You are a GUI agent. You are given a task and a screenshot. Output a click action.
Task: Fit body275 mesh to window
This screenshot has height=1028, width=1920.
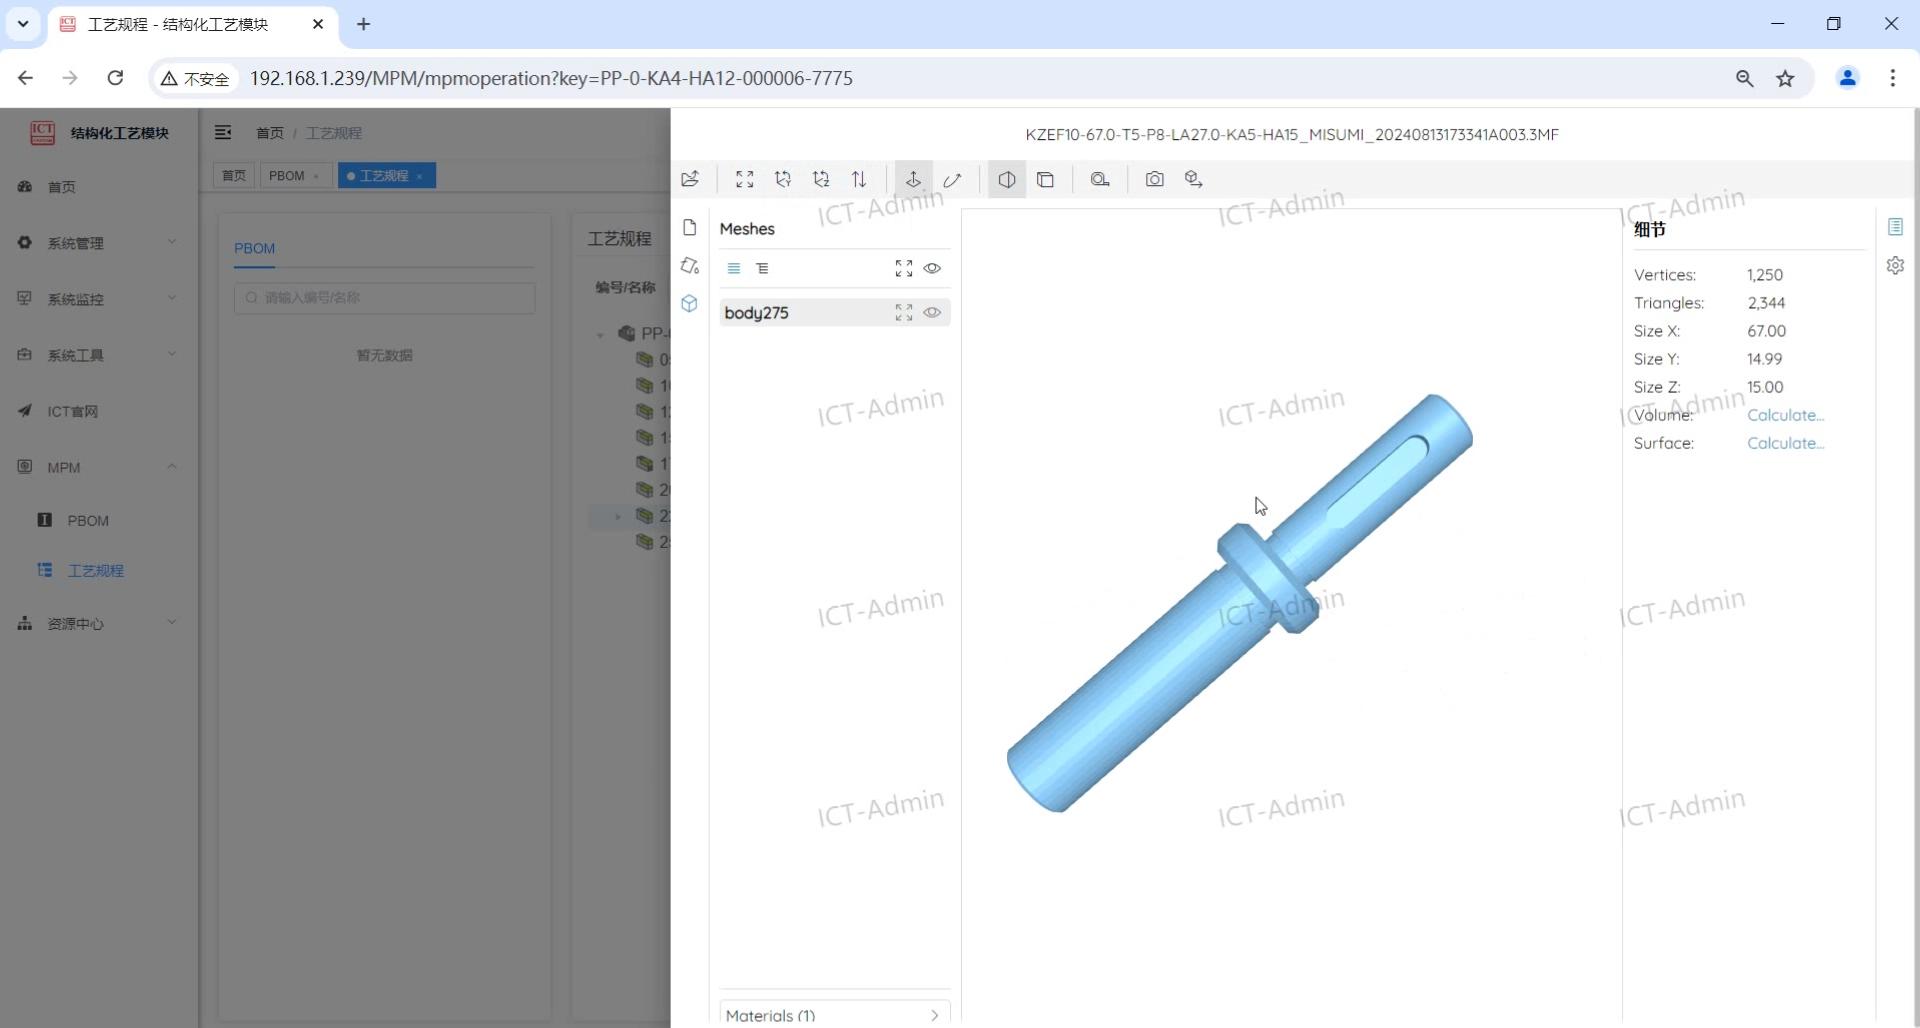904,313
